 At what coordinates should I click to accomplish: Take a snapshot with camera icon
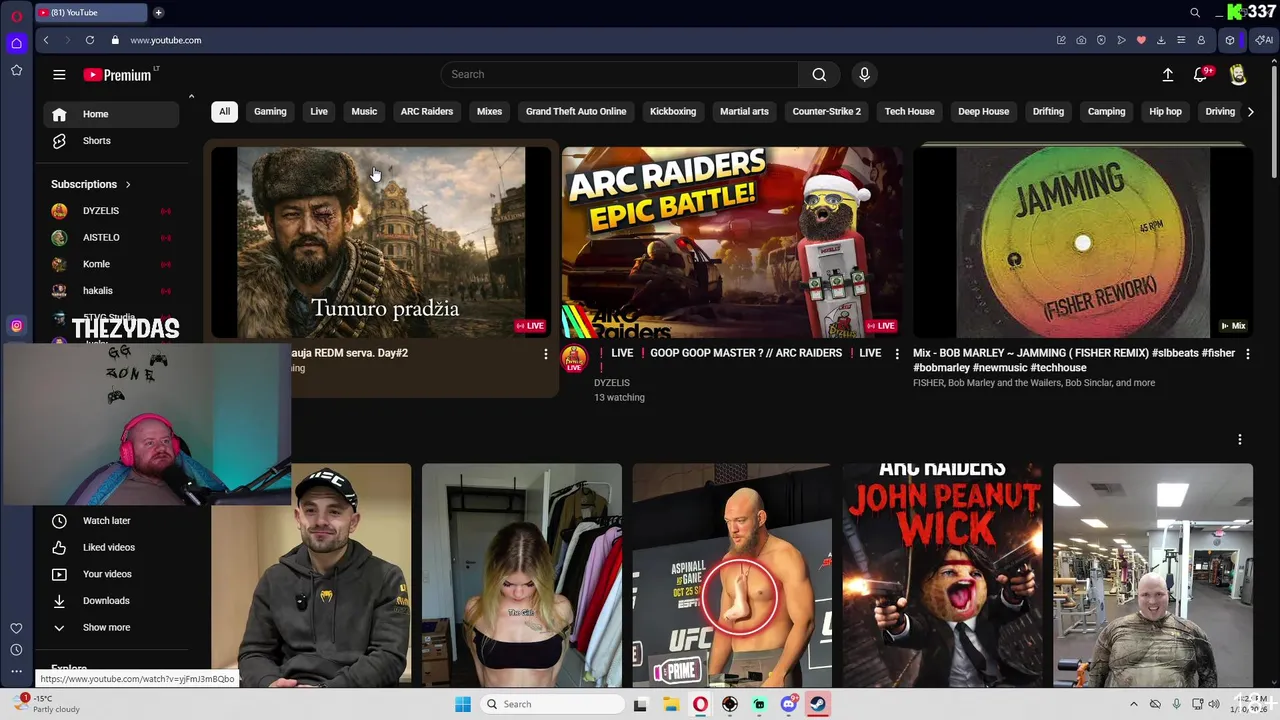1081,40
